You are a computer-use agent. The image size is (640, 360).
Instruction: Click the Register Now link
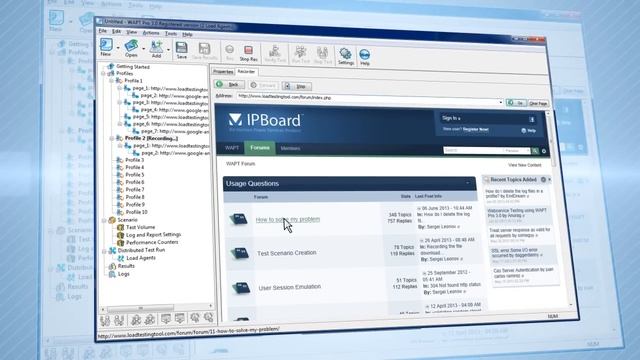coord(476,129)
